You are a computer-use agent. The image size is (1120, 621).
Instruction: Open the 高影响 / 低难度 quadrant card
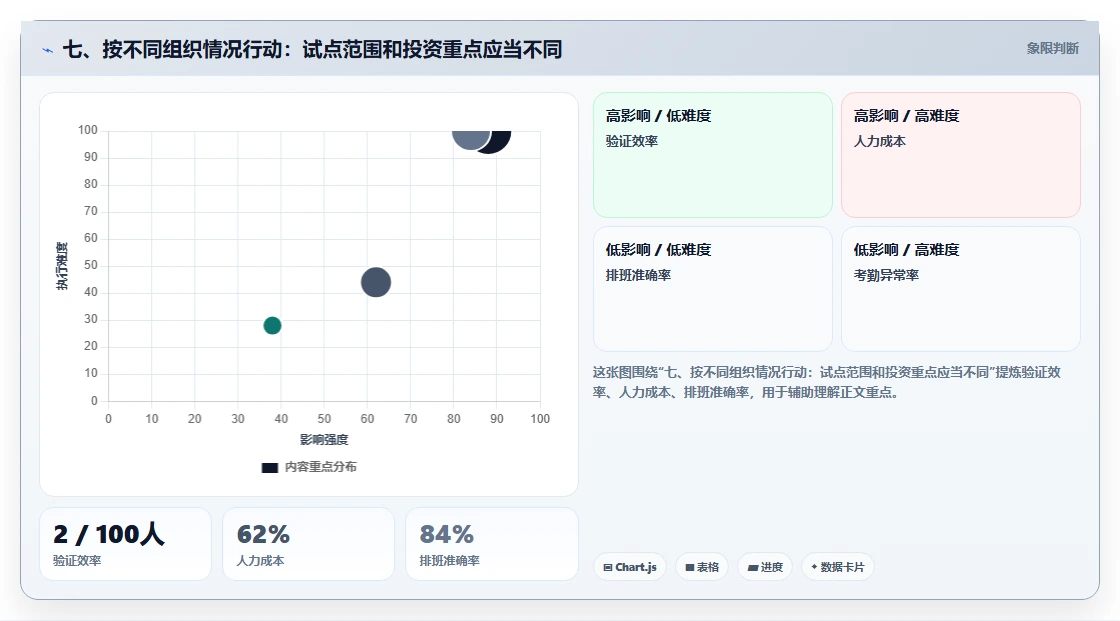[x=712, y=154]
